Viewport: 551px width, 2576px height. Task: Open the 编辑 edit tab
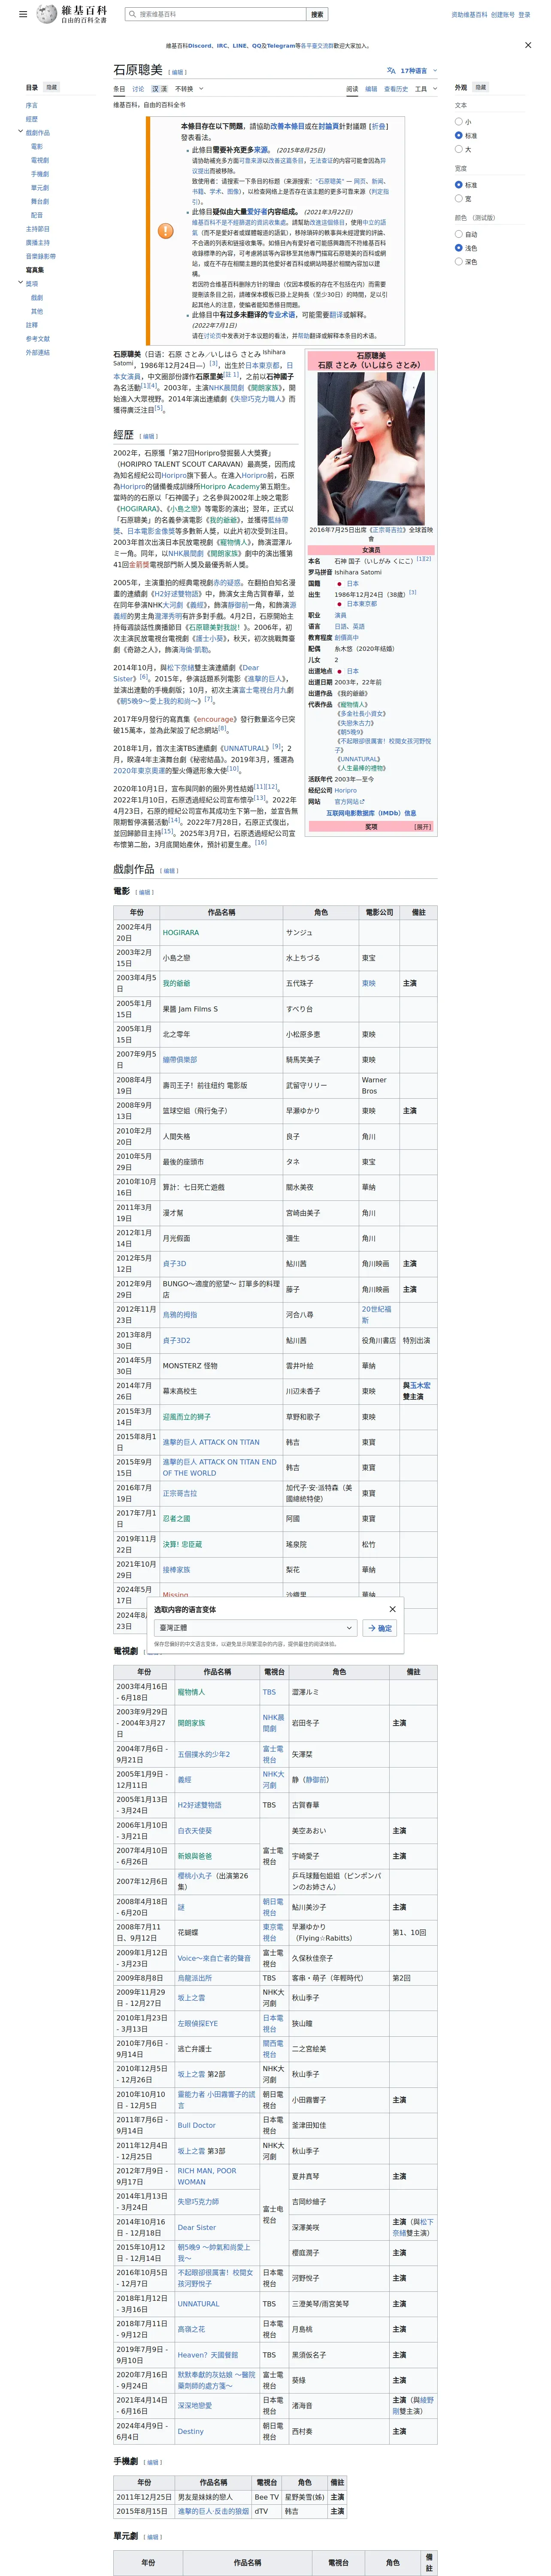(371, 89)
